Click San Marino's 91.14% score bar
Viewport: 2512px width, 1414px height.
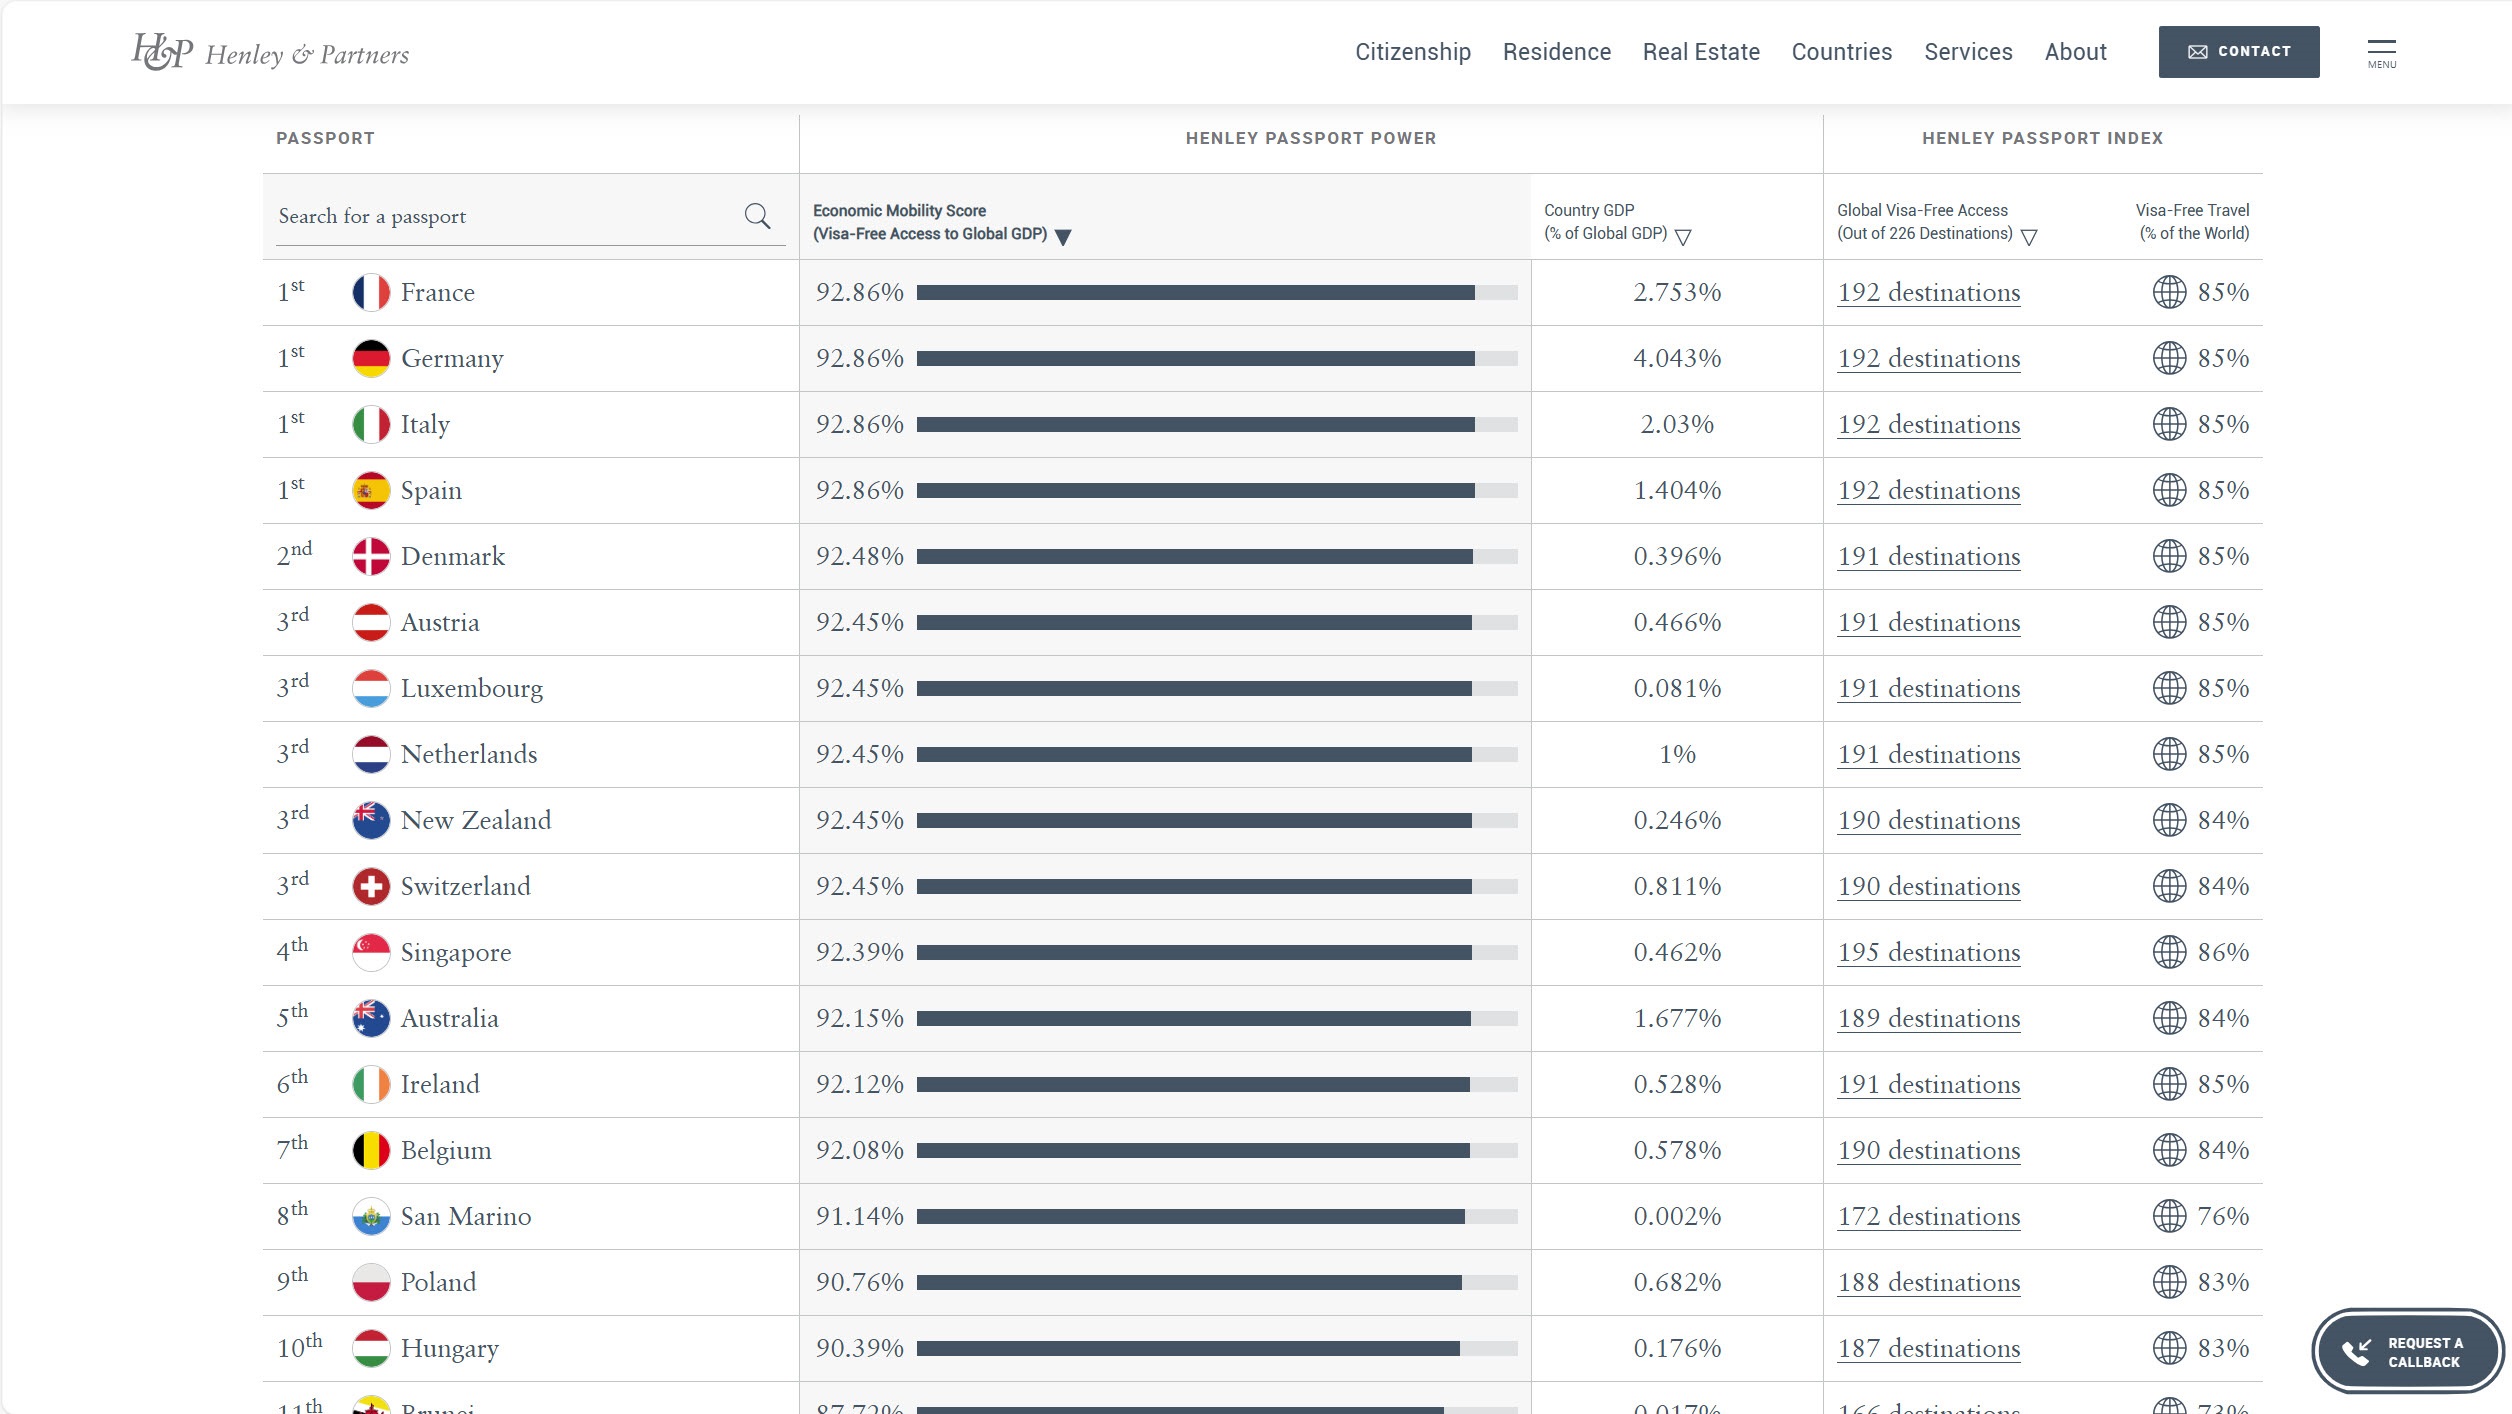click(1217, 1216)
